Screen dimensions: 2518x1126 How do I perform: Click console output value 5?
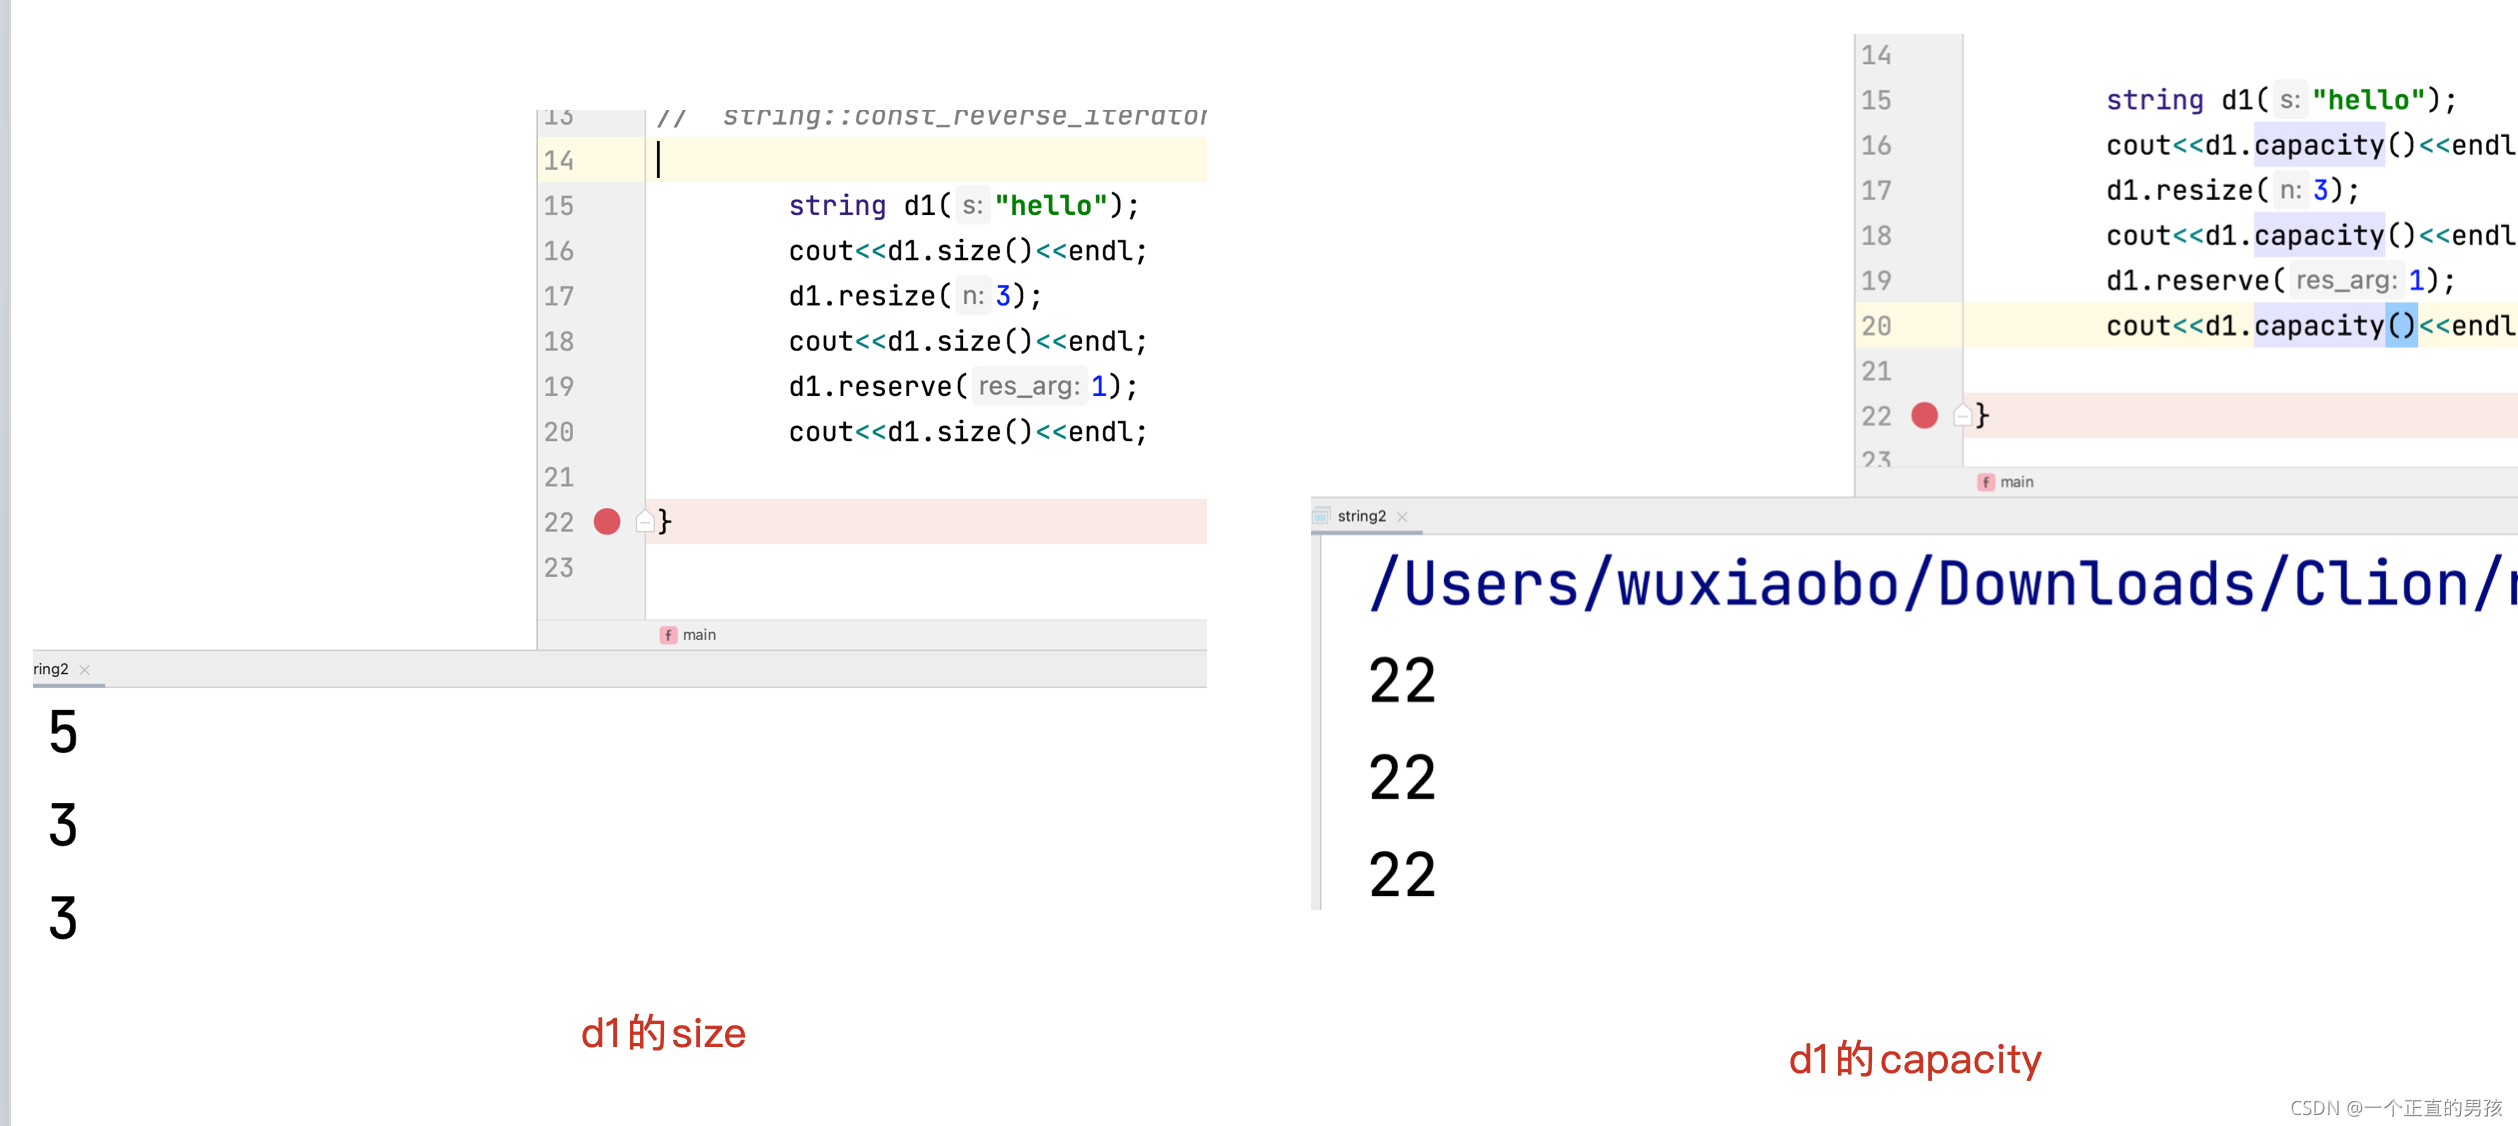(x=63, y=731)
